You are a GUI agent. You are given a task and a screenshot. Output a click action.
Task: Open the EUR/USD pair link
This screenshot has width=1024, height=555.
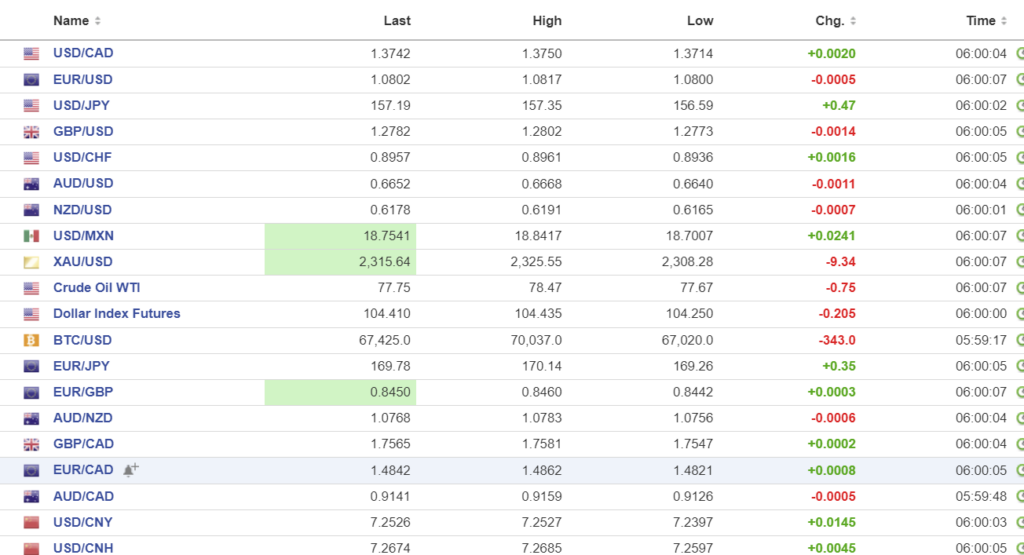[x=83, y=80]
